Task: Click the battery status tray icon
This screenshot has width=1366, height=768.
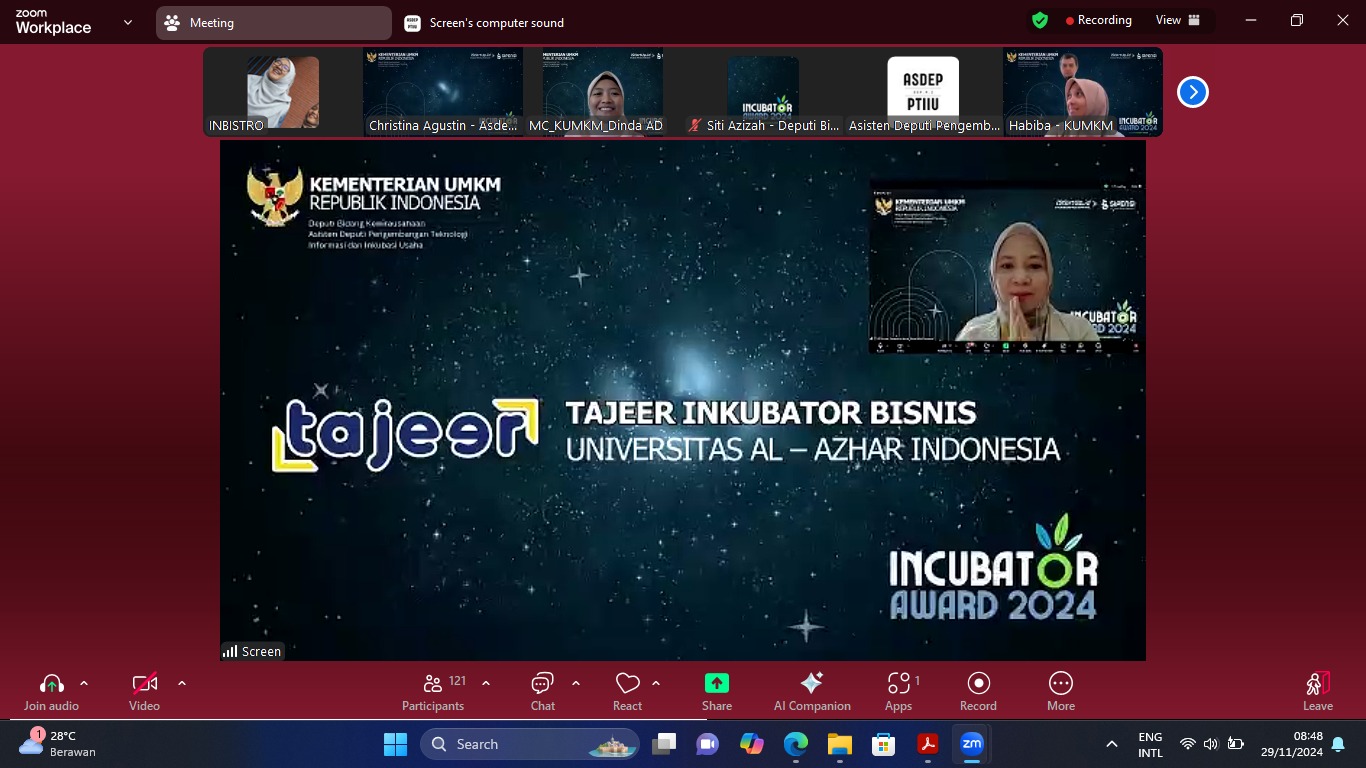Action: [1236, 744]
